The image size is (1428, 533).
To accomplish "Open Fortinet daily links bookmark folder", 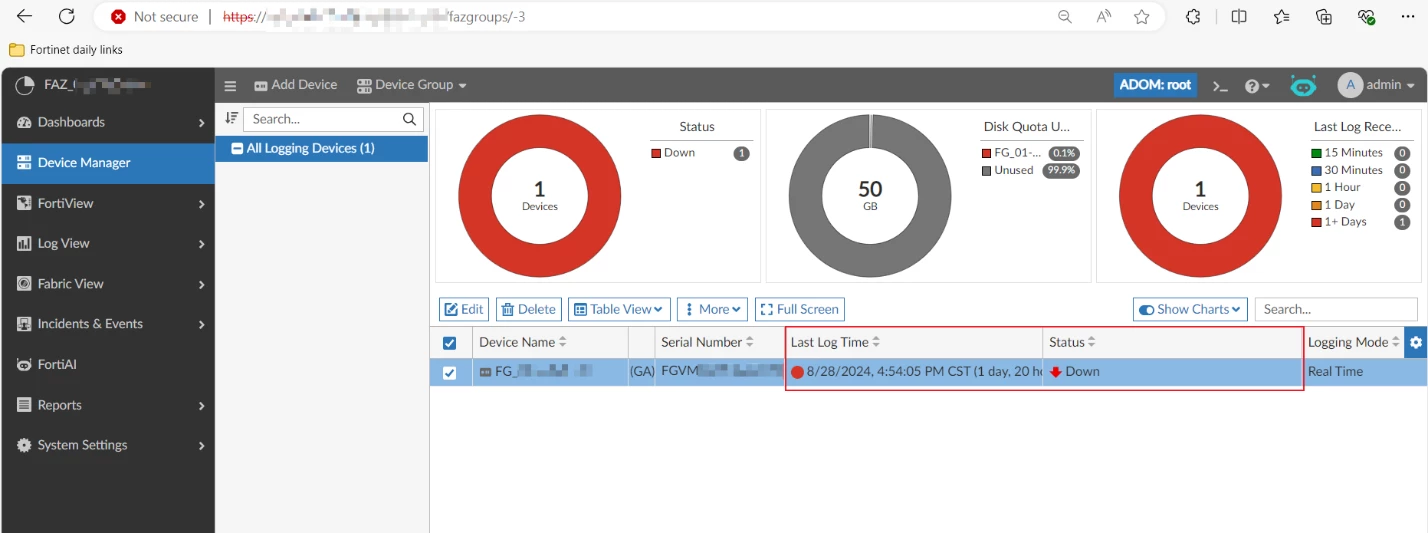I will point(66,49).
